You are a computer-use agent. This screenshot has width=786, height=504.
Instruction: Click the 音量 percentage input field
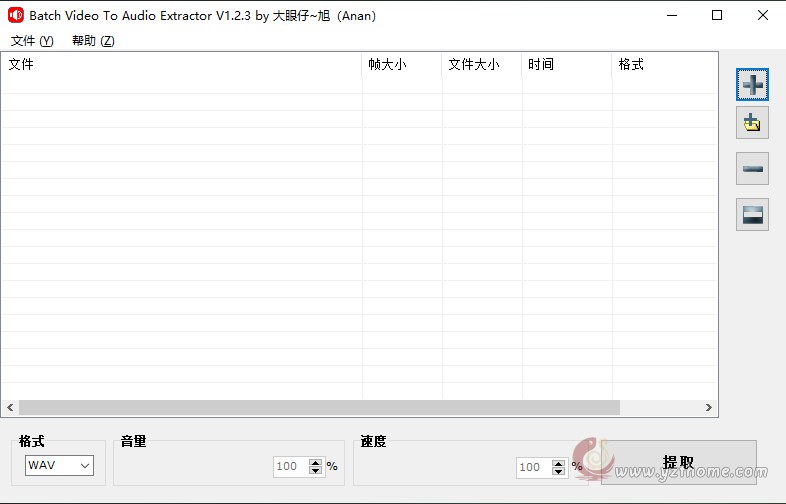tap(291, 466)
